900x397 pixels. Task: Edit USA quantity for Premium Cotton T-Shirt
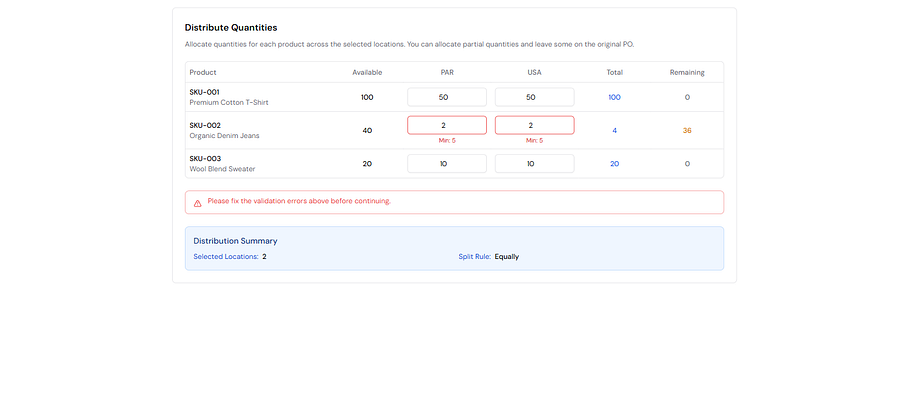534,97
